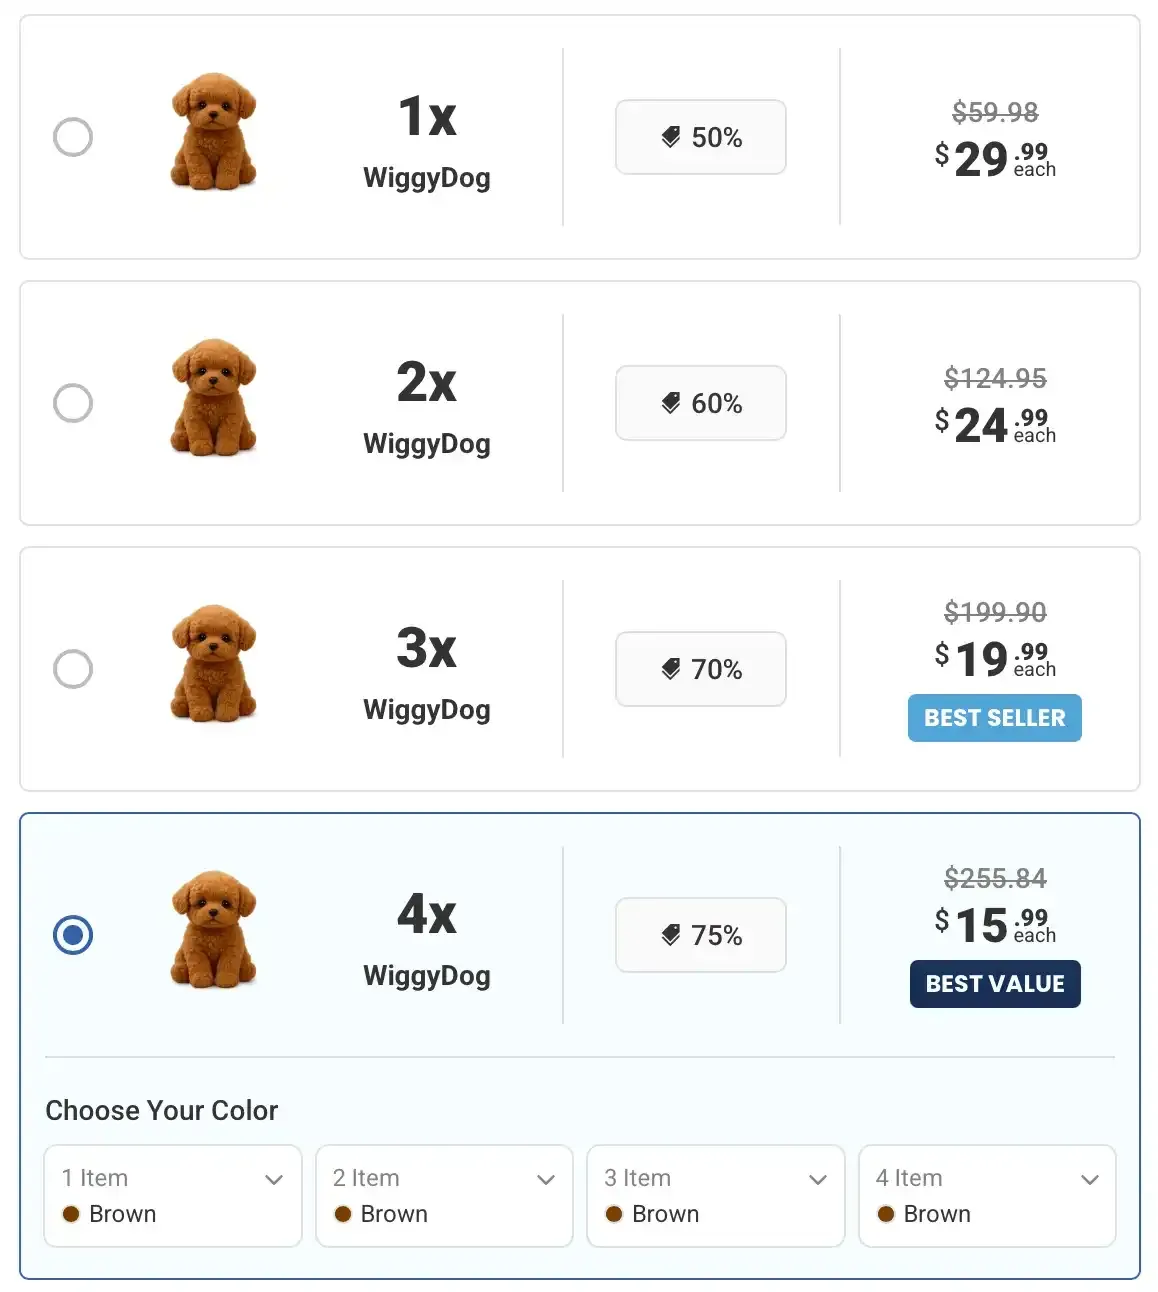The image size is (1158, 1292).
Task: Click the Brown color swatch under 1 Item
Action: point(71,1214)
